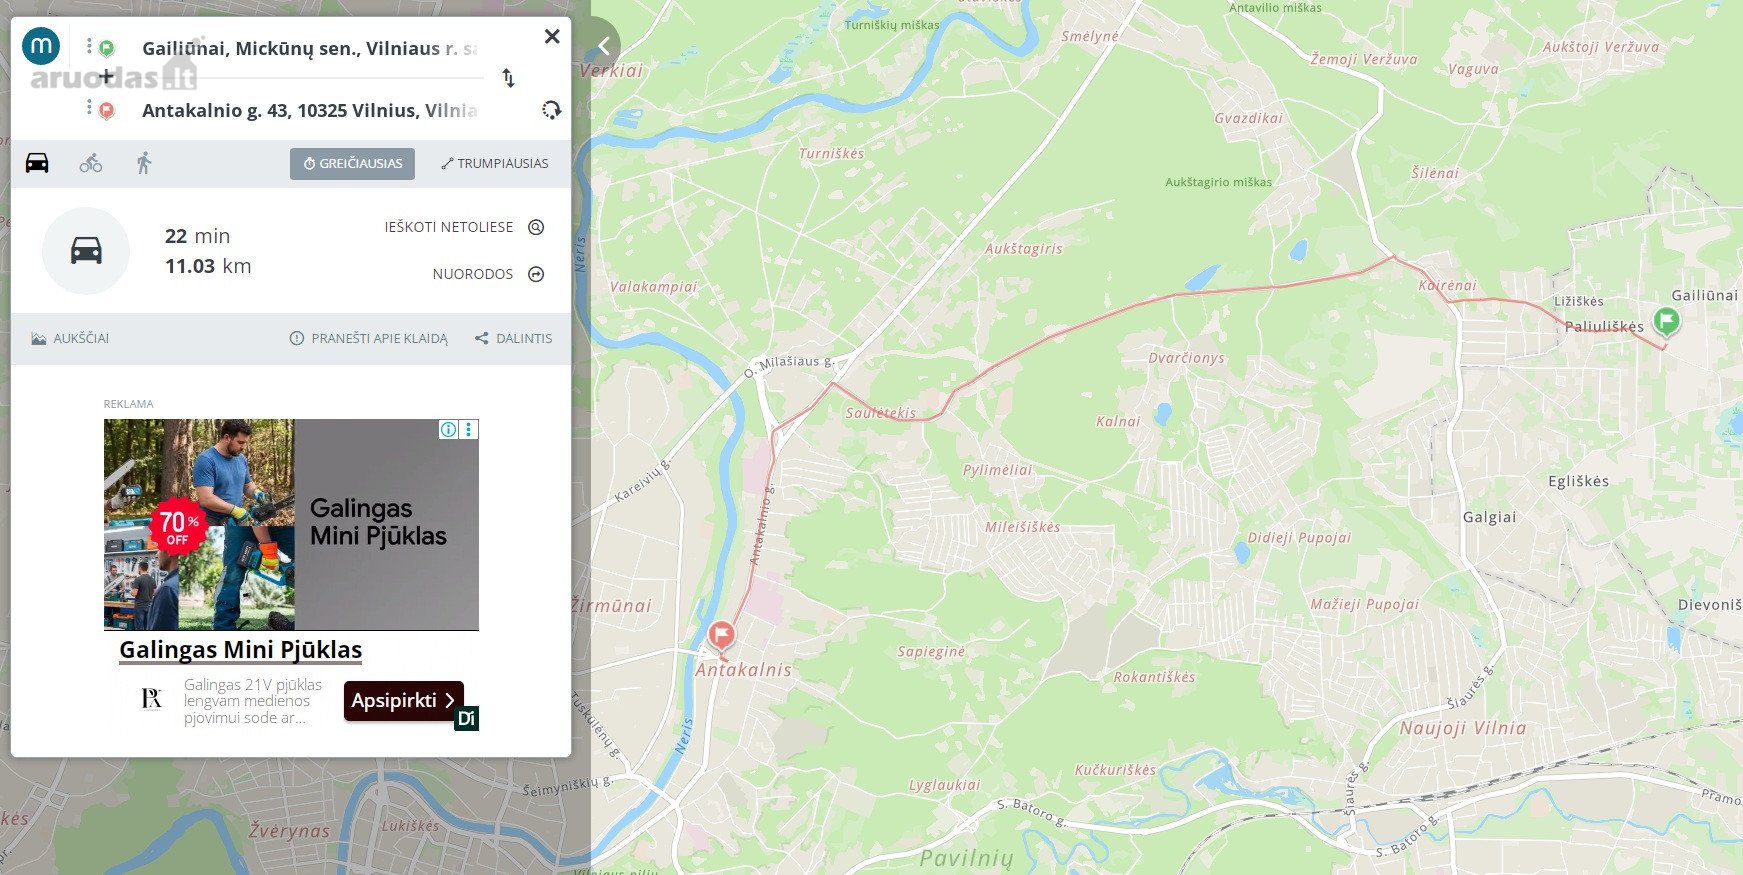Viewport: 1743px width, 875px height.
Task: Show AUKŠČIAI elevation profile
Action: (70, 339)
